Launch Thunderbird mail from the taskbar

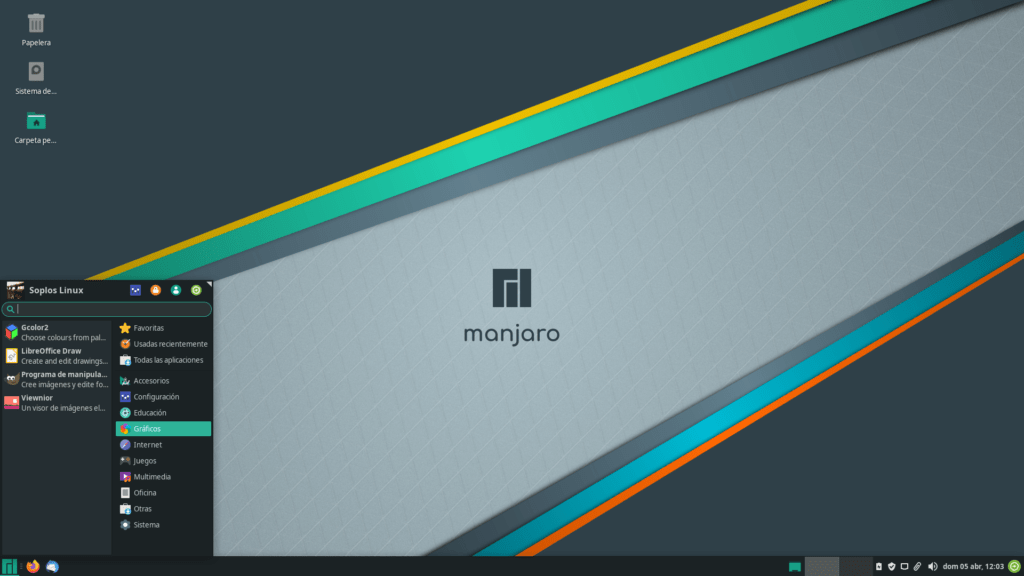52,566
